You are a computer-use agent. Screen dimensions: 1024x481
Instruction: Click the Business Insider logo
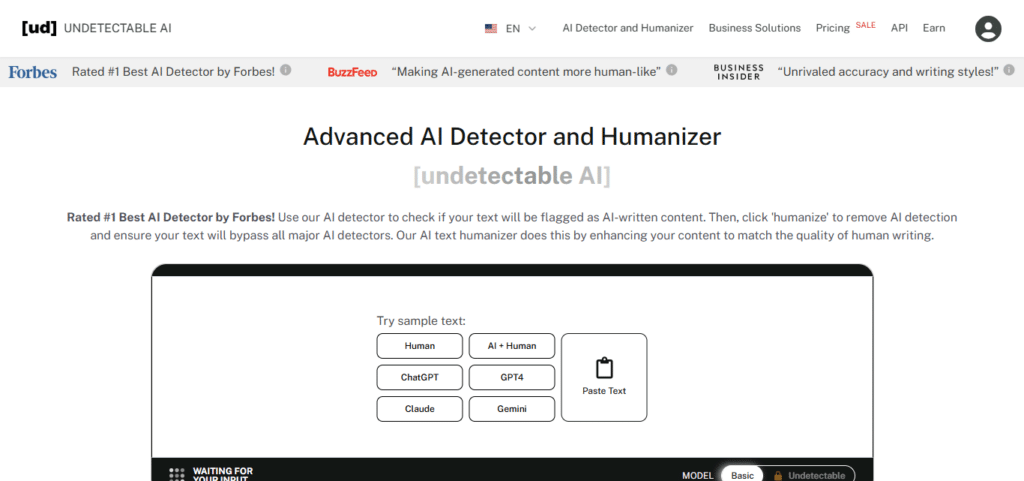coord(739,72)
